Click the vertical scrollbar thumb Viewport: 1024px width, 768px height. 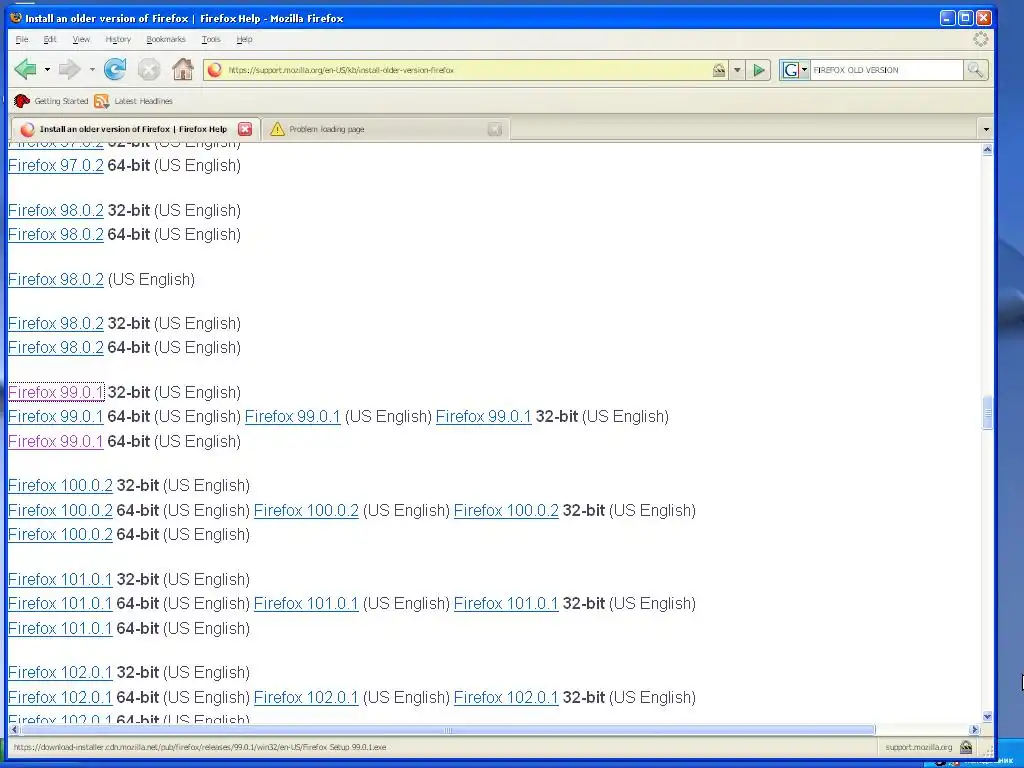987,413
